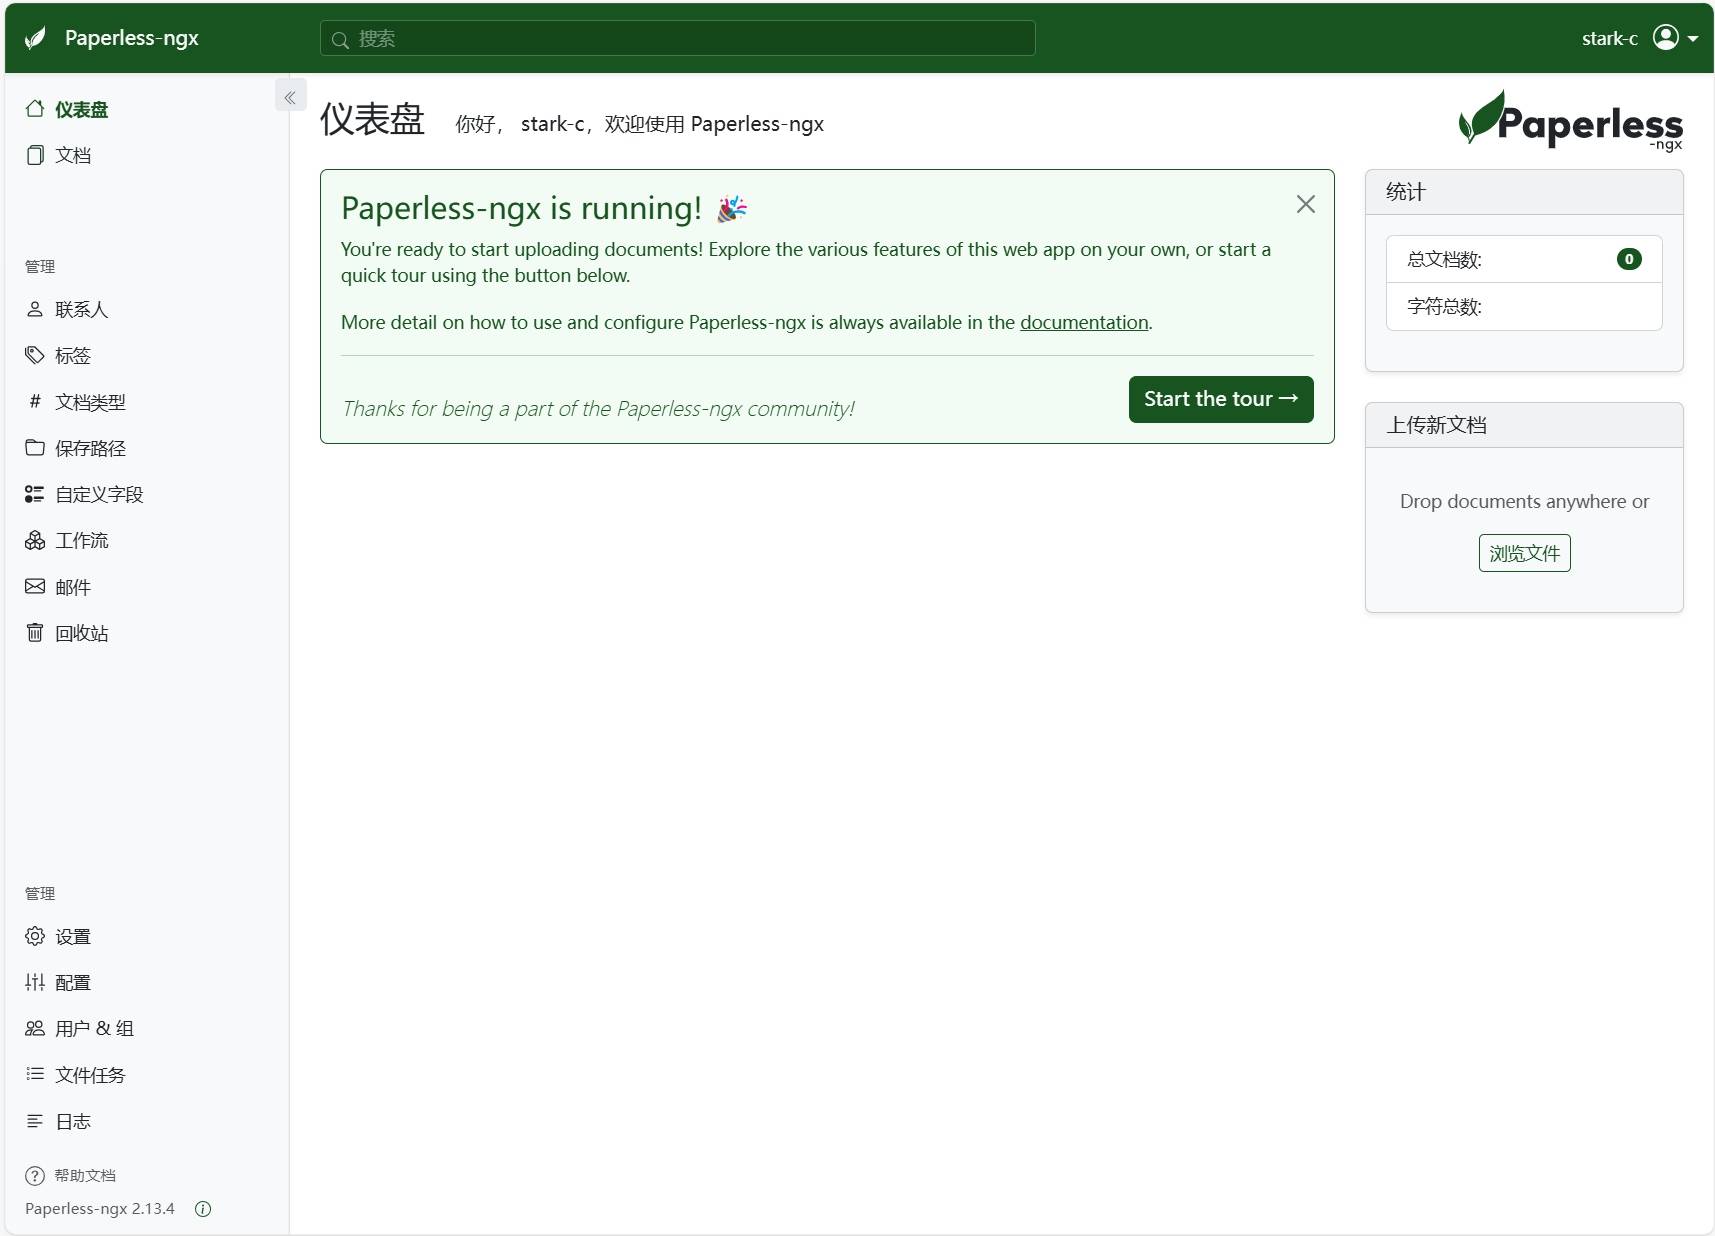The width and height of the screenshot is (1715, 1236).
Task: Click the tags 标签 icon
Action: click(35, 355)
